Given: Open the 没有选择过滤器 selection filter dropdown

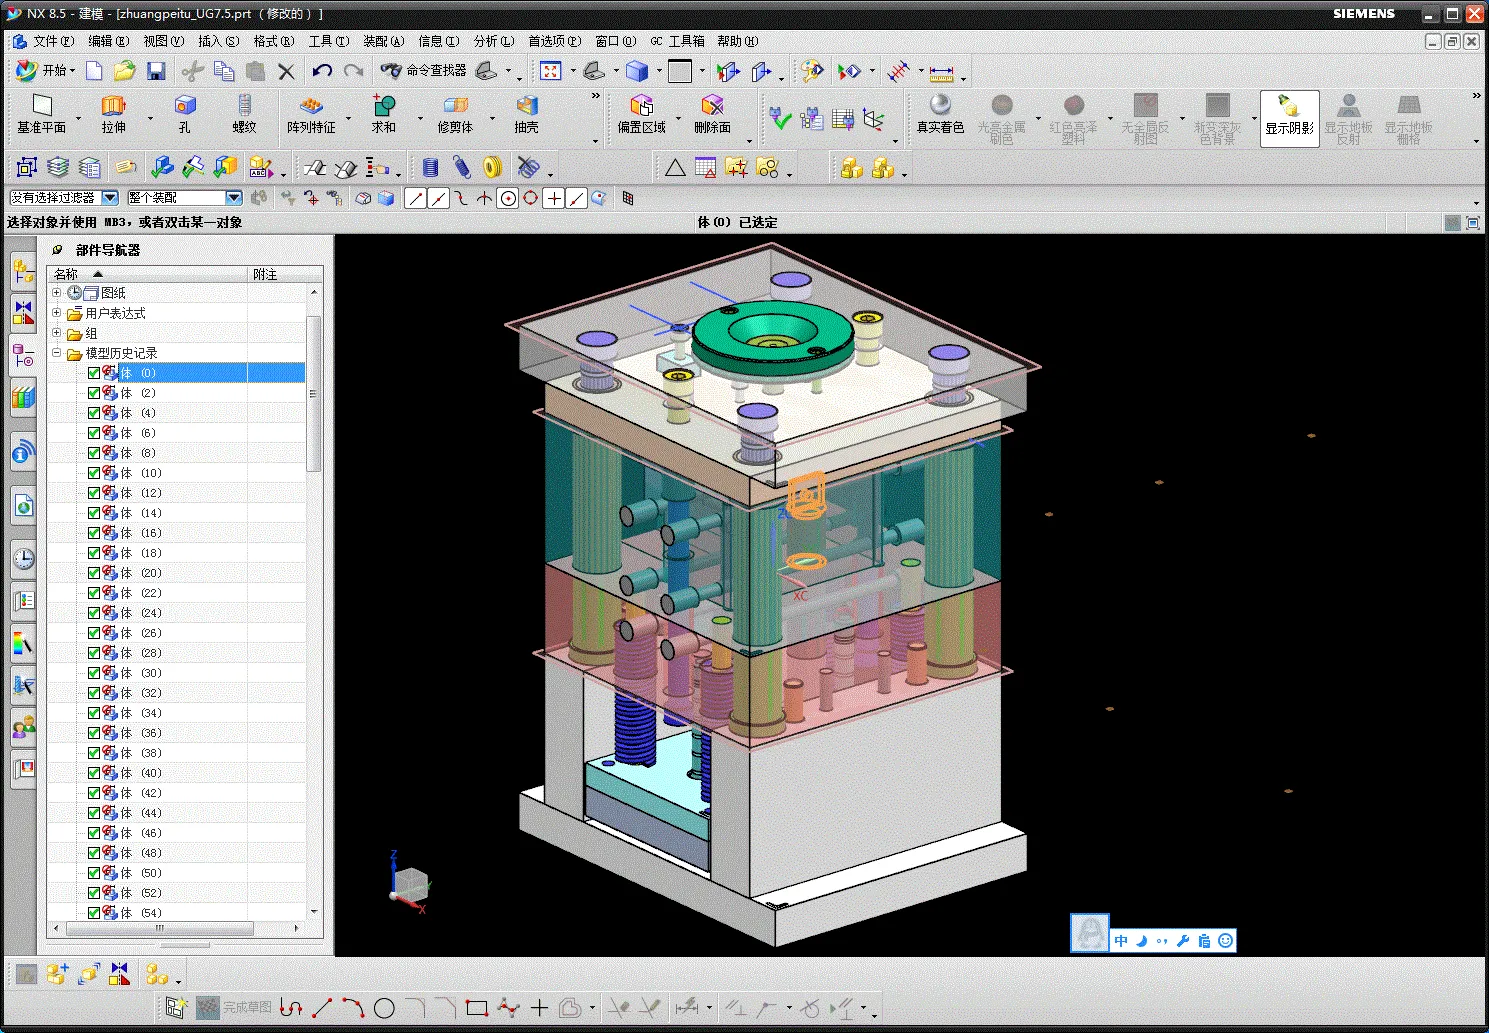Looking at the screenshot, I should coord(110,198).
